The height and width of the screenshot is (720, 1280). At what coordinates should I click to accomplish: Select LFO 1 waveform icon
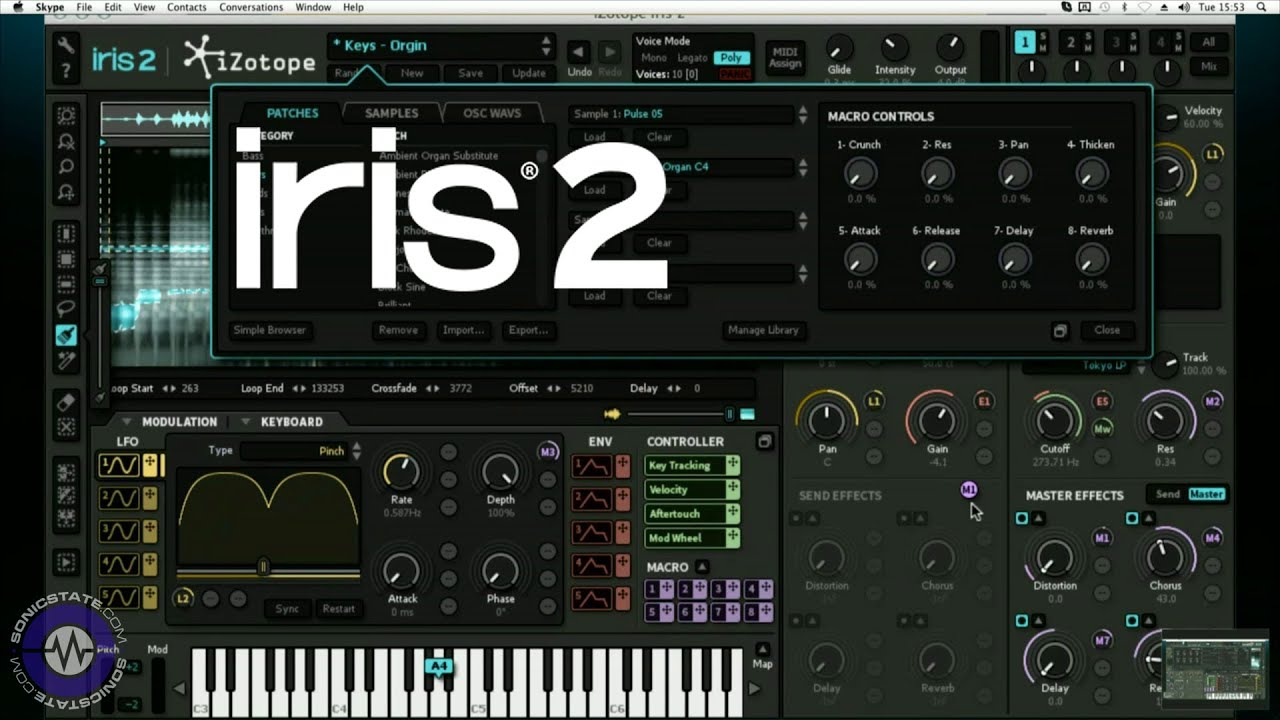(x=119, y=465)
